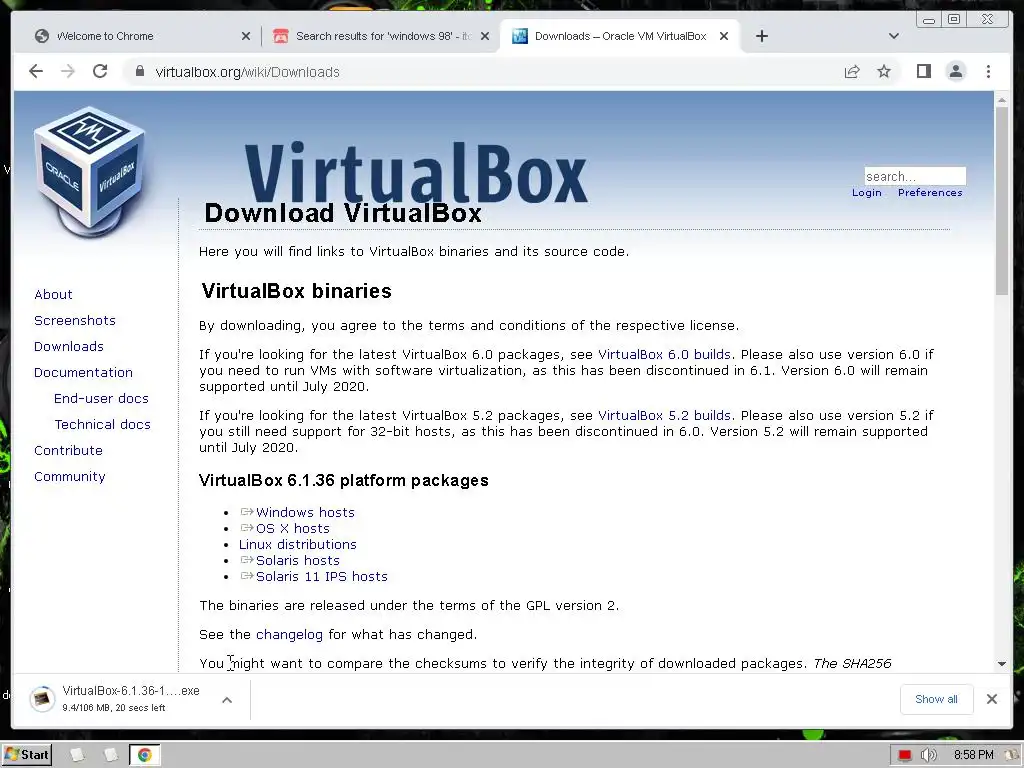
Task: Open Downloads in the sidebar
Action: click(69, 347)
